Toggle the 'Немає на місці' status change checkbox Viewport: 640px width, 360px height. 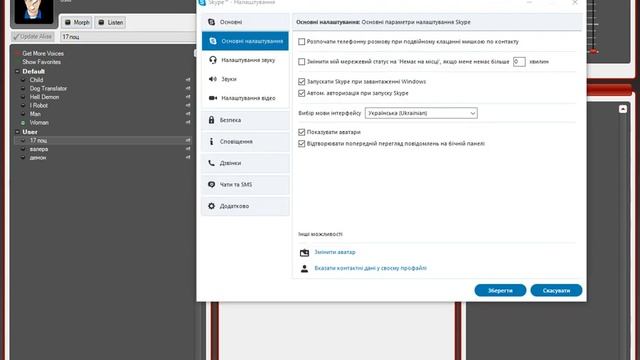click(x=302, y=62)
